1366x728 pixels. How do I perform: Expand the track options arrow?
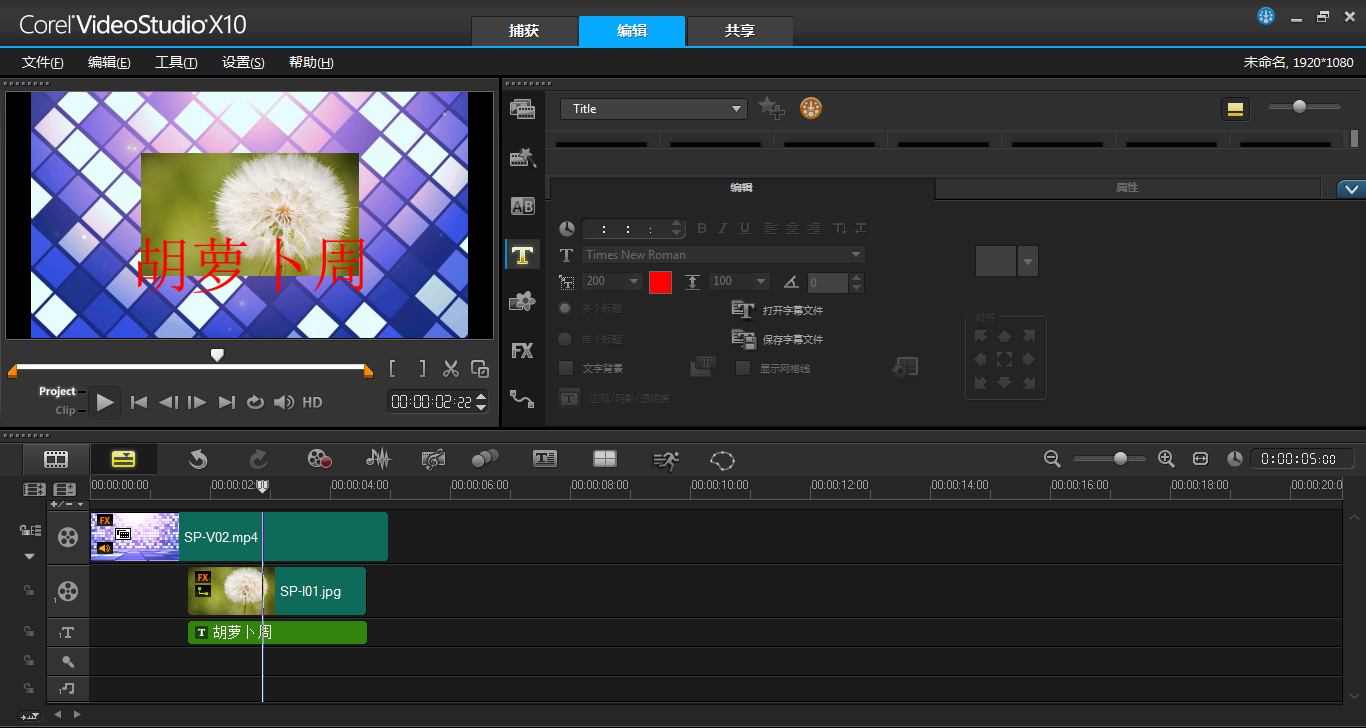pyautogui.click(x=30, y=556)
